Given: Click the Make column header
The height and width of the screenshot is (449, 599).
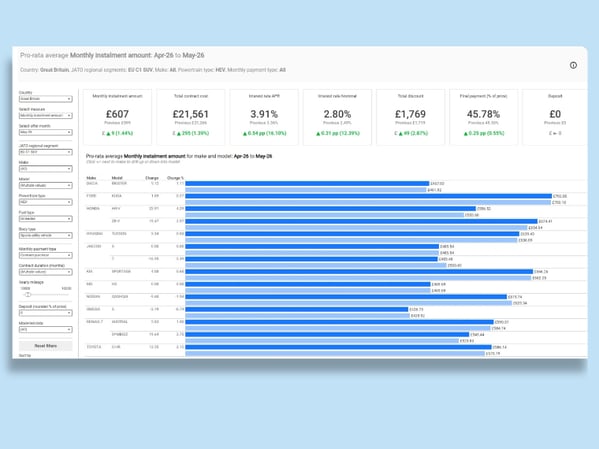Looking at the screenshot, I should pyautogui.click(x=91, y=178).
